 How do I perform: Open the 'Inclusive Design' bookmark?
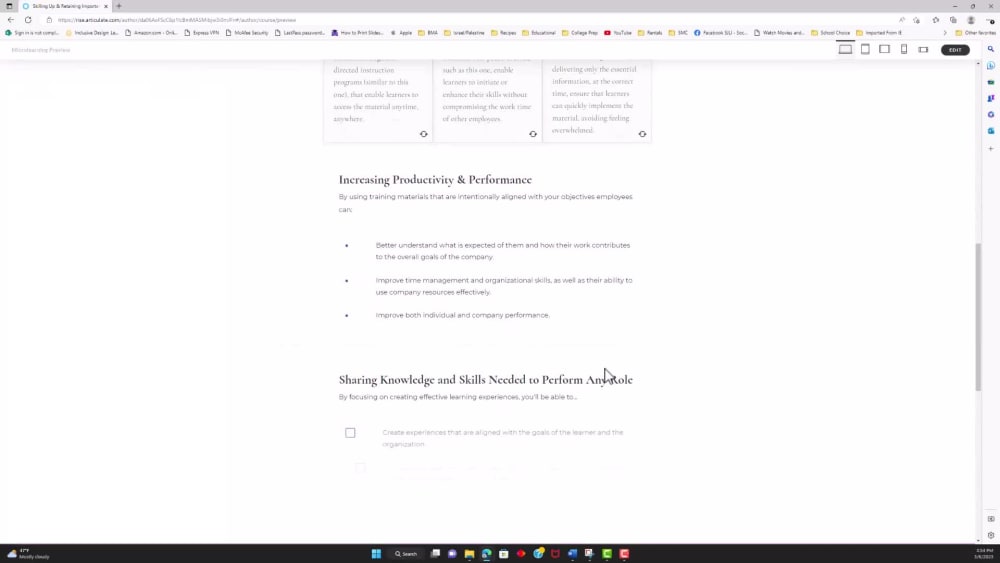click(92, 33)
